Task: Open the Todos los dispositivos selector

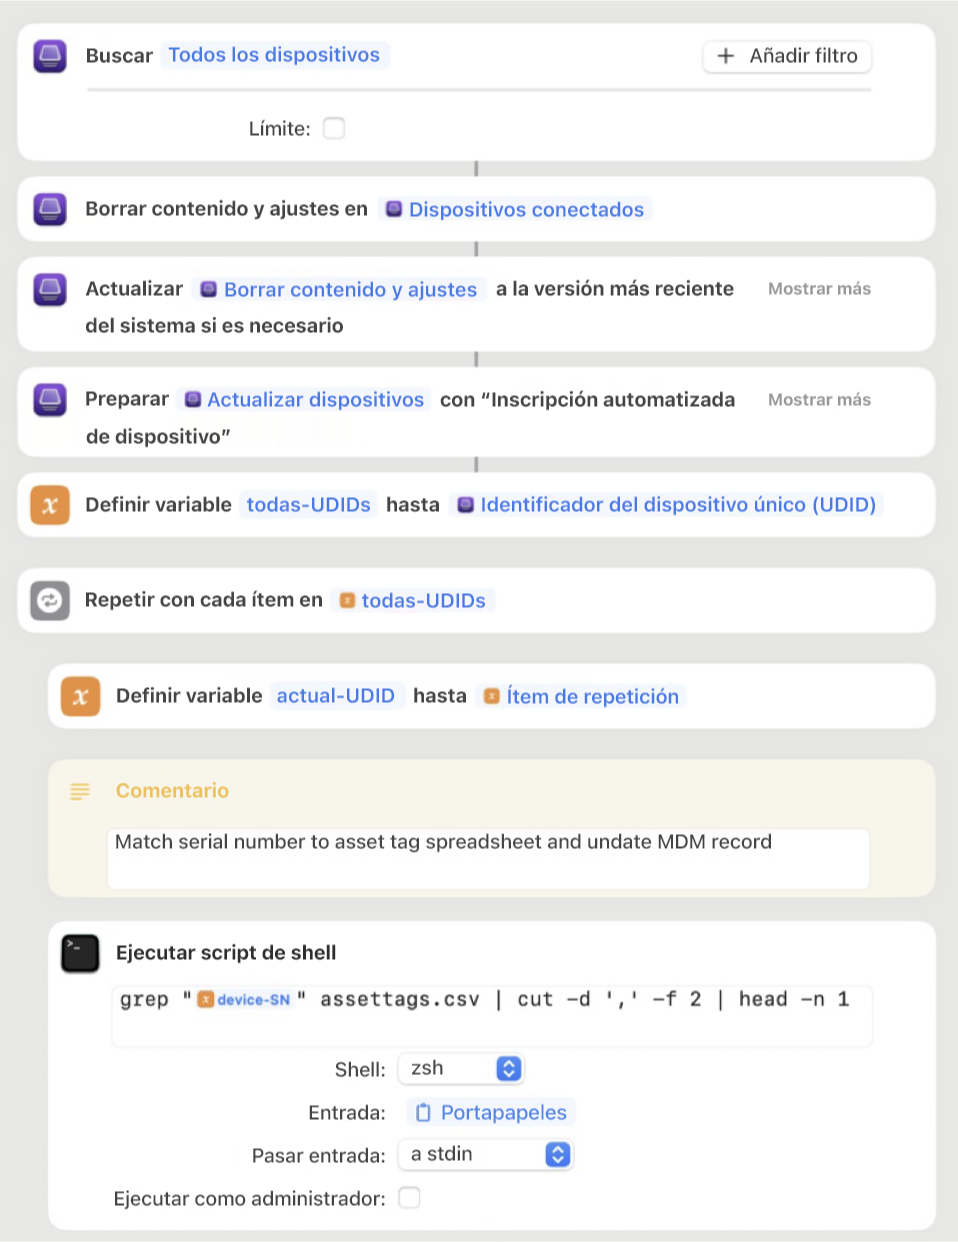Action: click(275, 55)
